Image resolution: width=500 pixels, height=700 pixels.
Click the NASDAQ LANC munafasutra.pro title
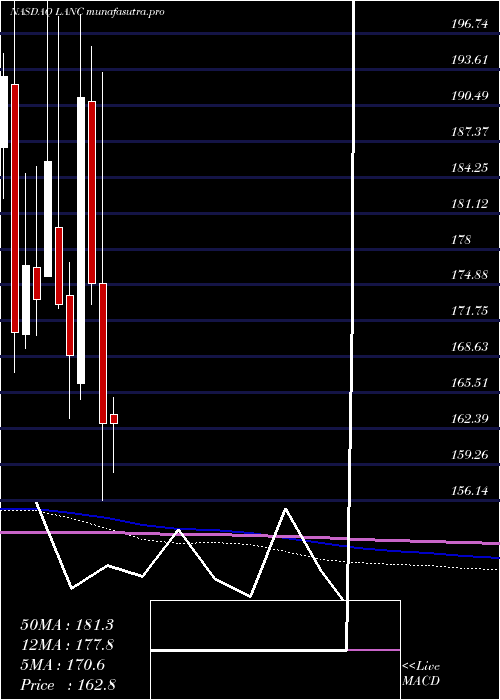tap(87, 12)
